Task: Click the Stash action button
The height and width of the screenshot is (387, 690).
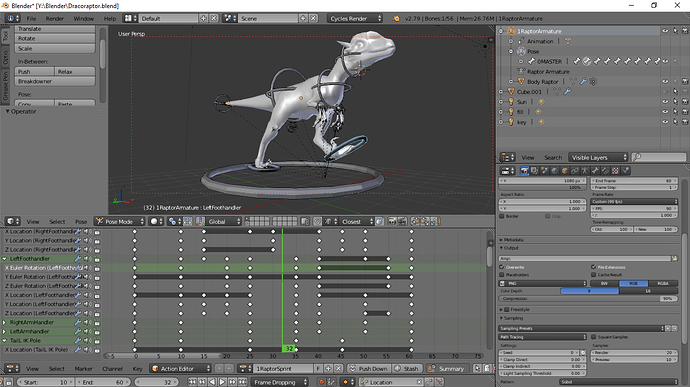Action: point(406,369)
